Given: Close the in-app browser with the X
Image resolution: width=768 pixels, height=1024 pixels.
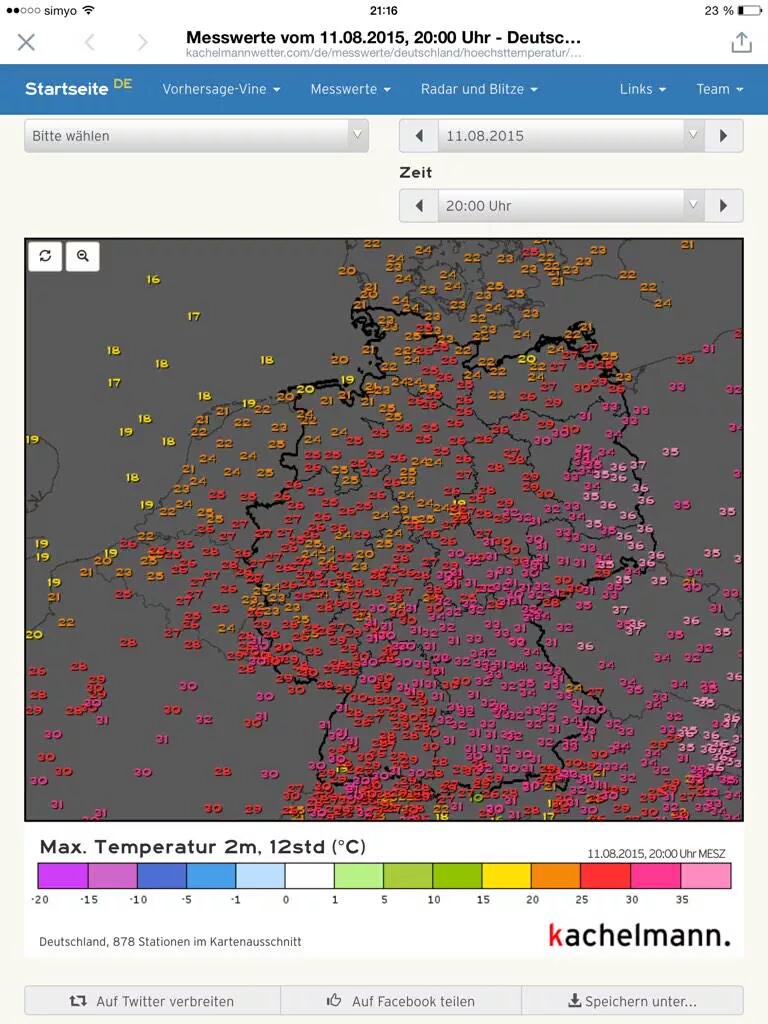Looking at the screenshot, I should [x=26, y=42].
